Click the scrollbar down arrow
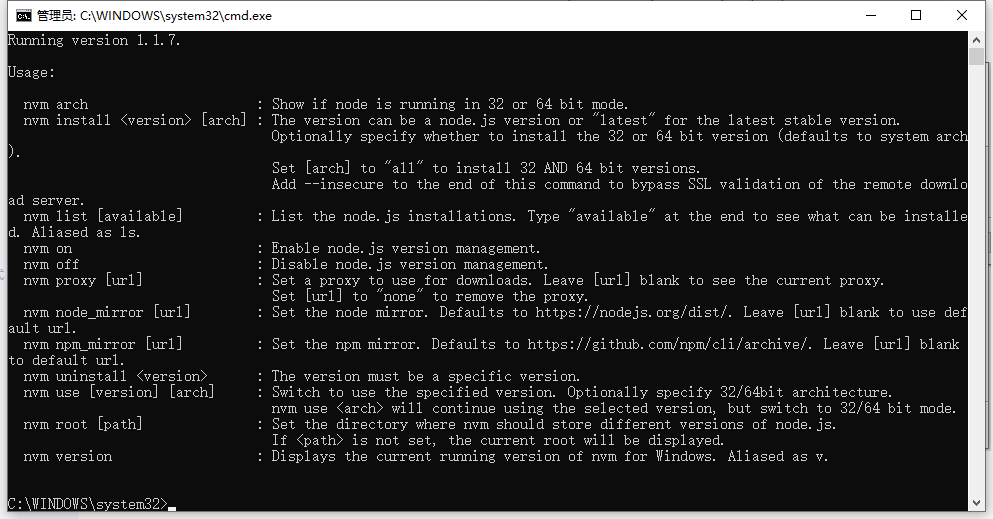 (976, 503)
